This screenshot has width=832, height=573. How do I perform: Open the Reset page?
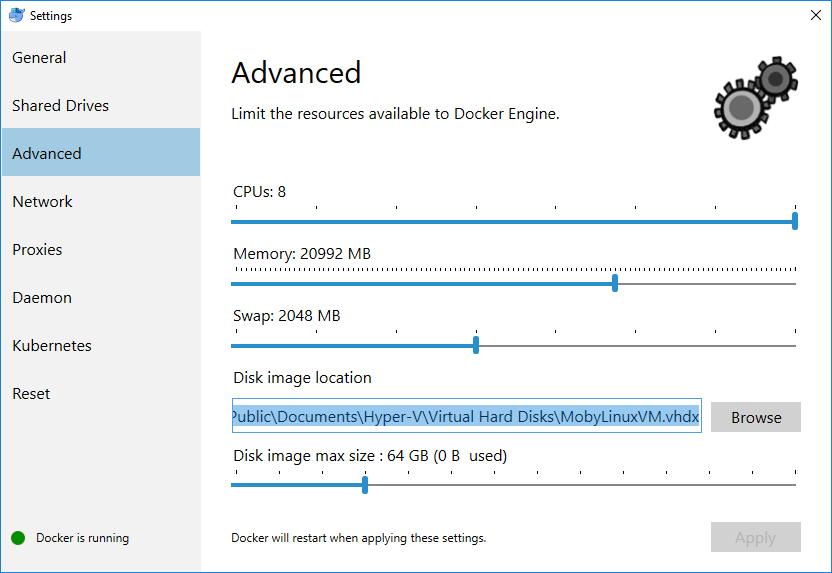(x=101, y=394)
